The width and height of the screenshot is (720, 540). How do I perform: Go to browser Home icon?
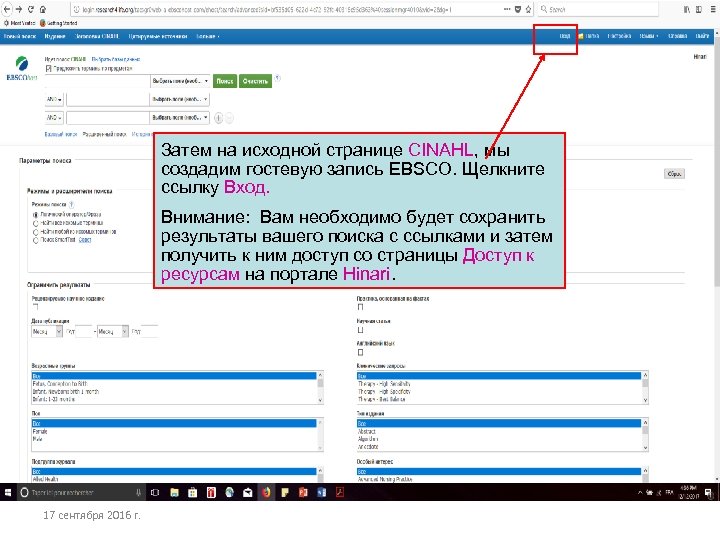point(43,9)
